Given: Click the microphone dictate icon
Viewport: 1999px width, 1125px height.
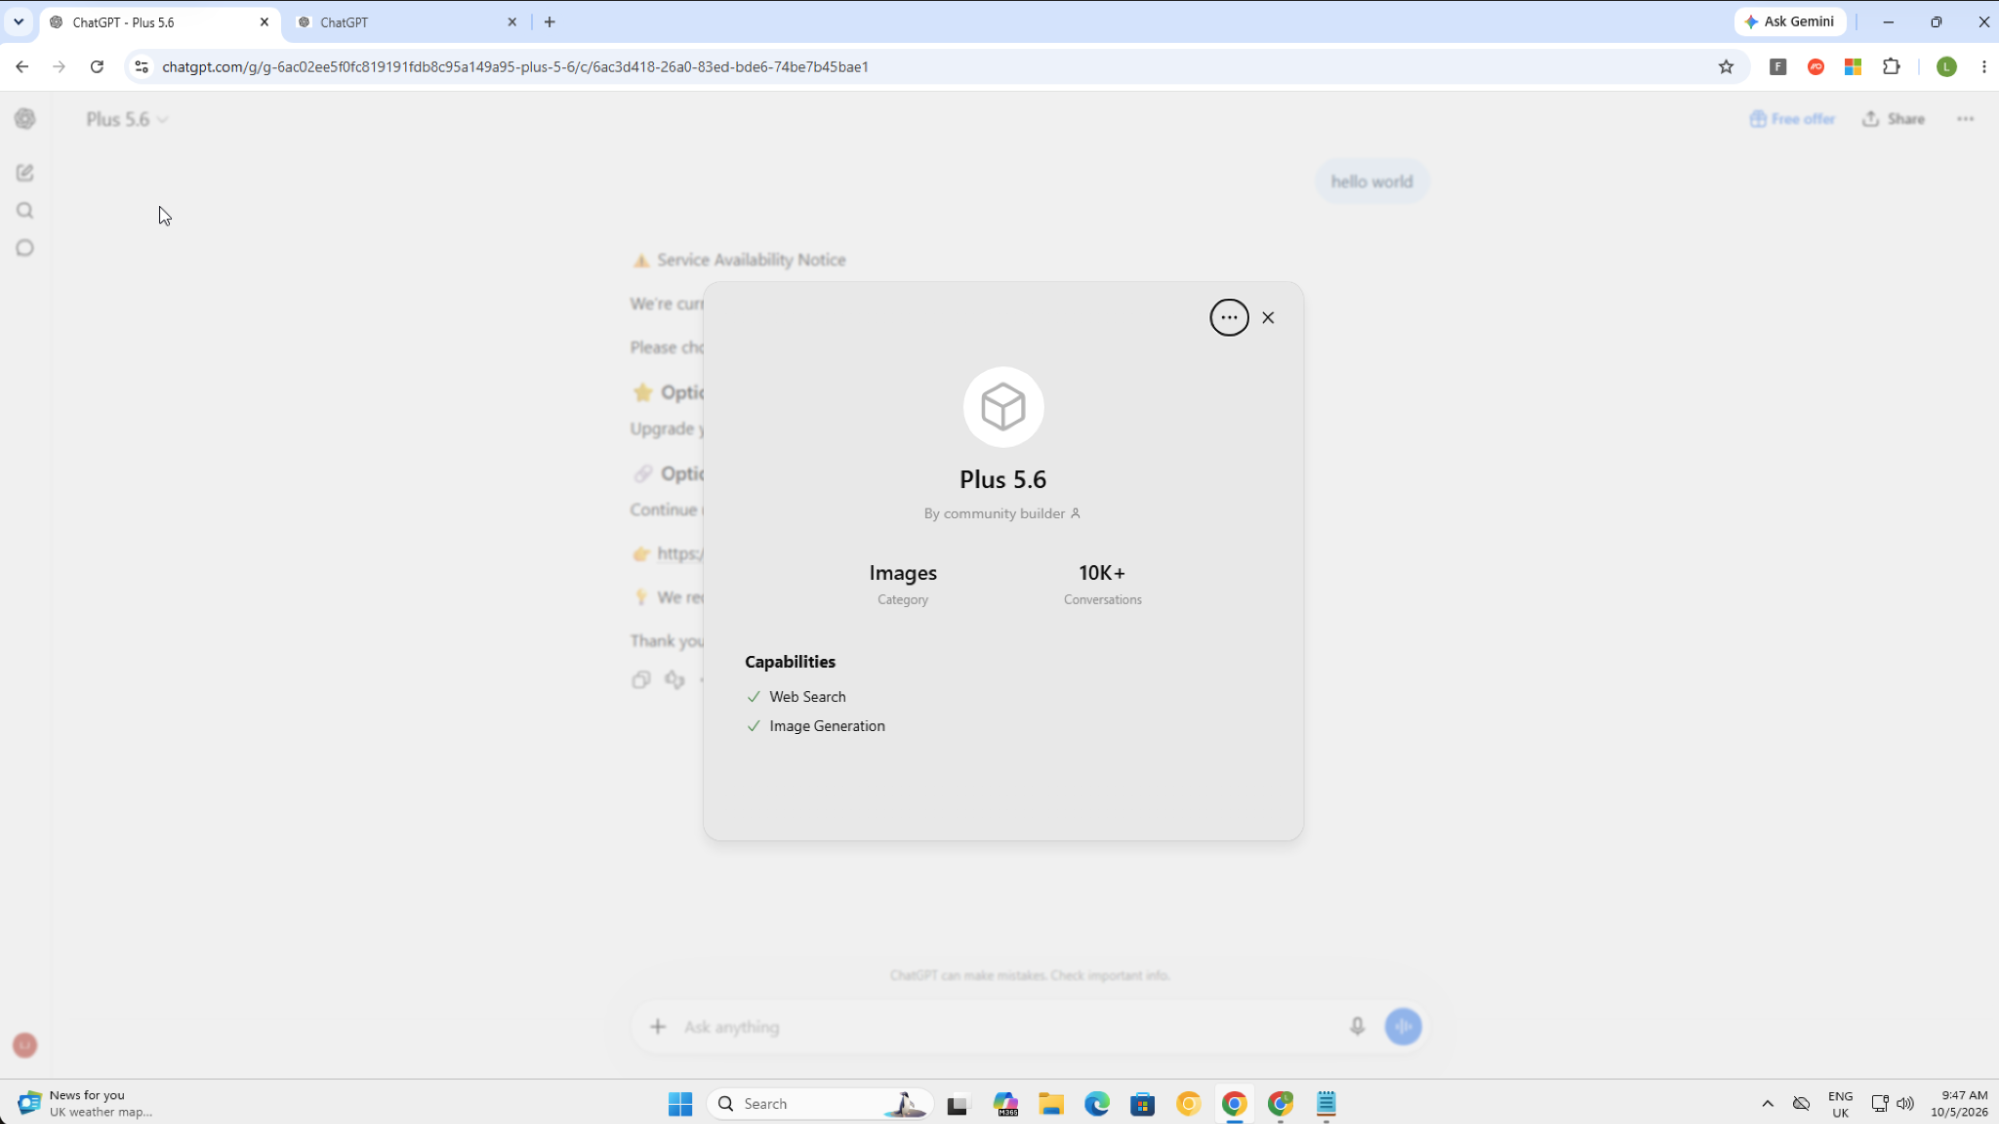Looking at the screenshot, I should pyautogui.click(x=1357, y=1027).
